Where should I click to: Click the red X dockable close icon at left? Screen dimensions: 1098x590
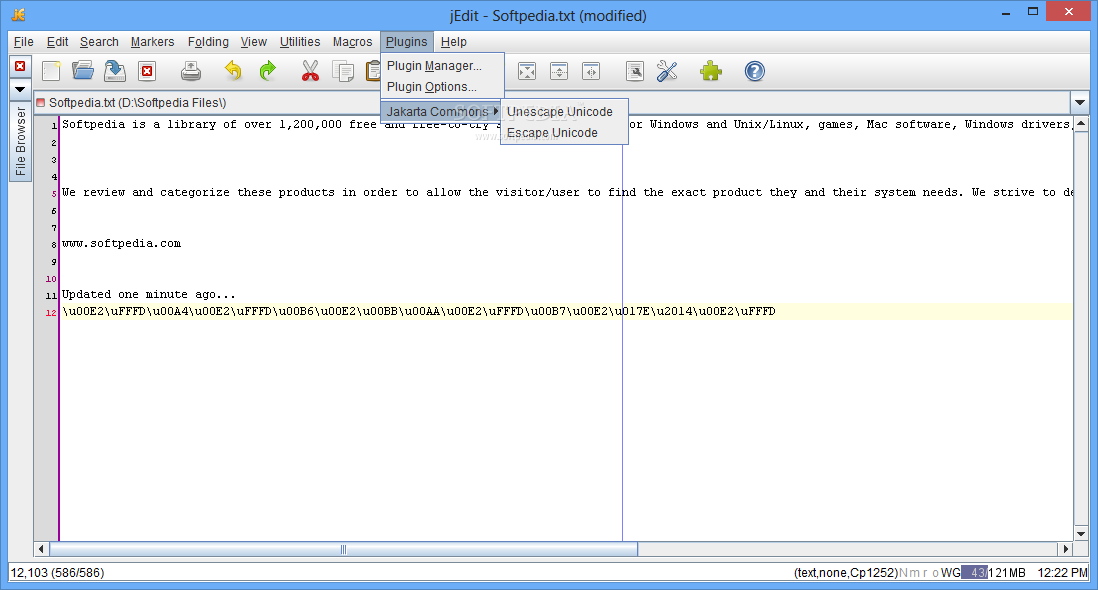[x=20, y=66]
